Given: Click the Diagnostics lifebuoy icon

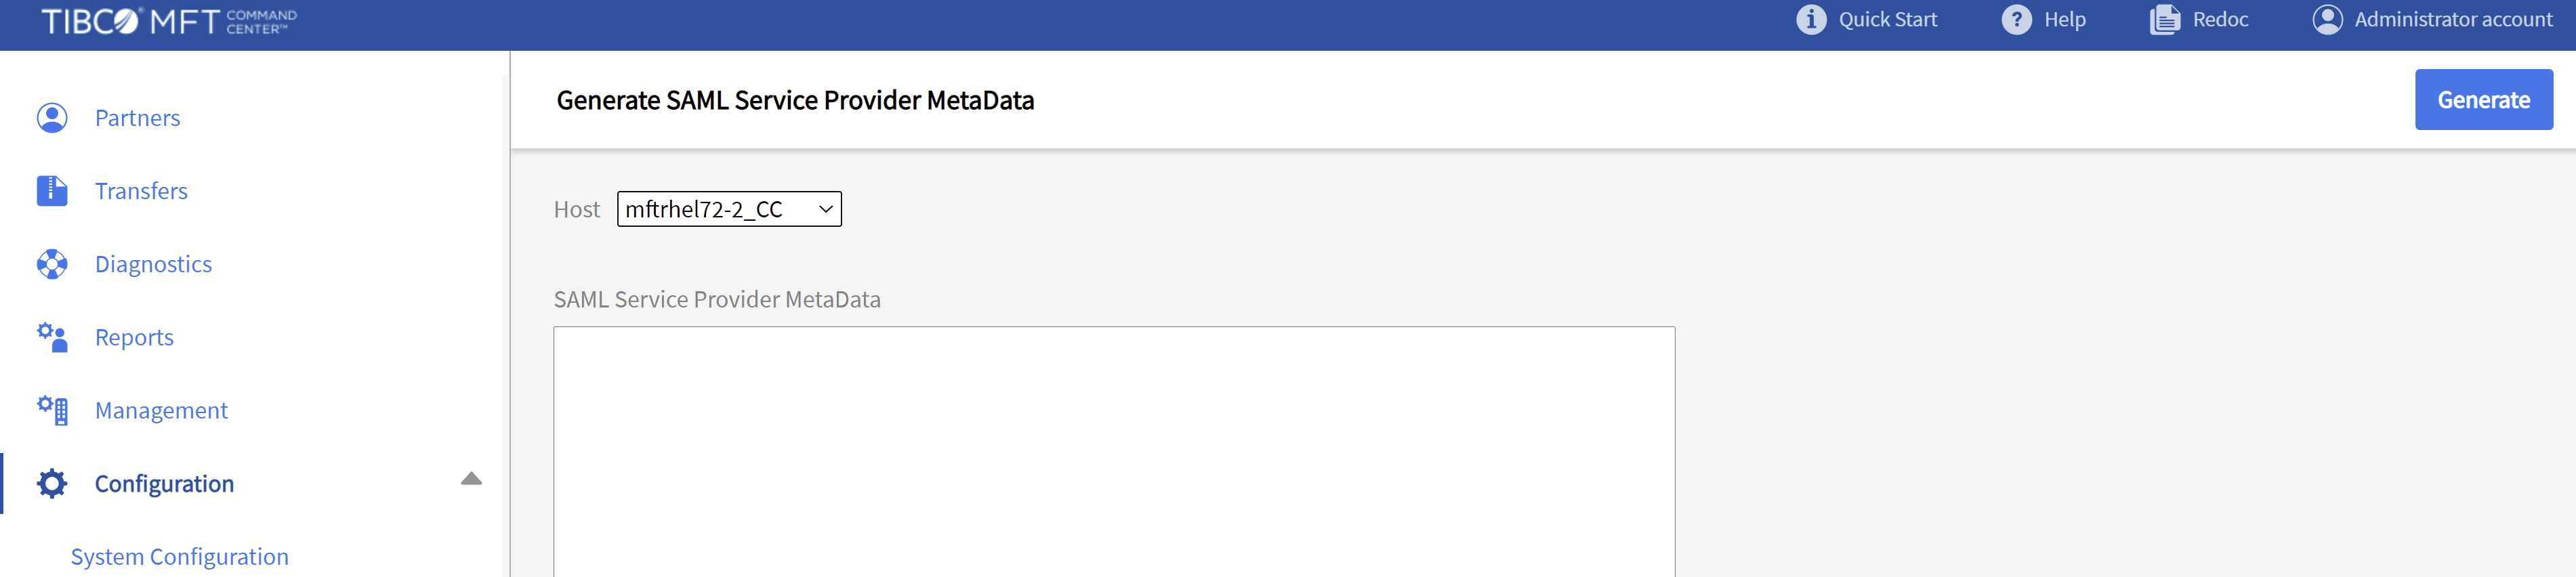Looking at the screenshot, I should [x=52, y=264].
